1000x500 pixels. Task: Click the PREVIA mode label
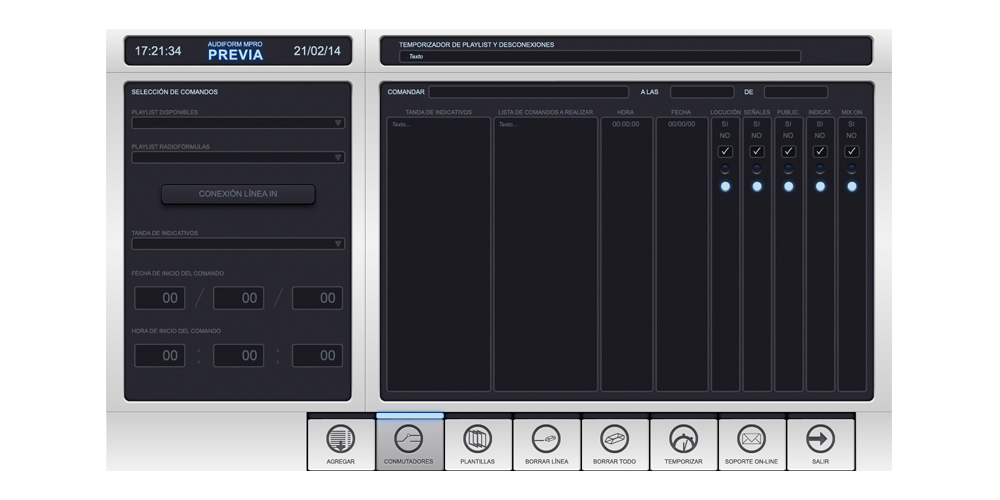click(235, 55)
